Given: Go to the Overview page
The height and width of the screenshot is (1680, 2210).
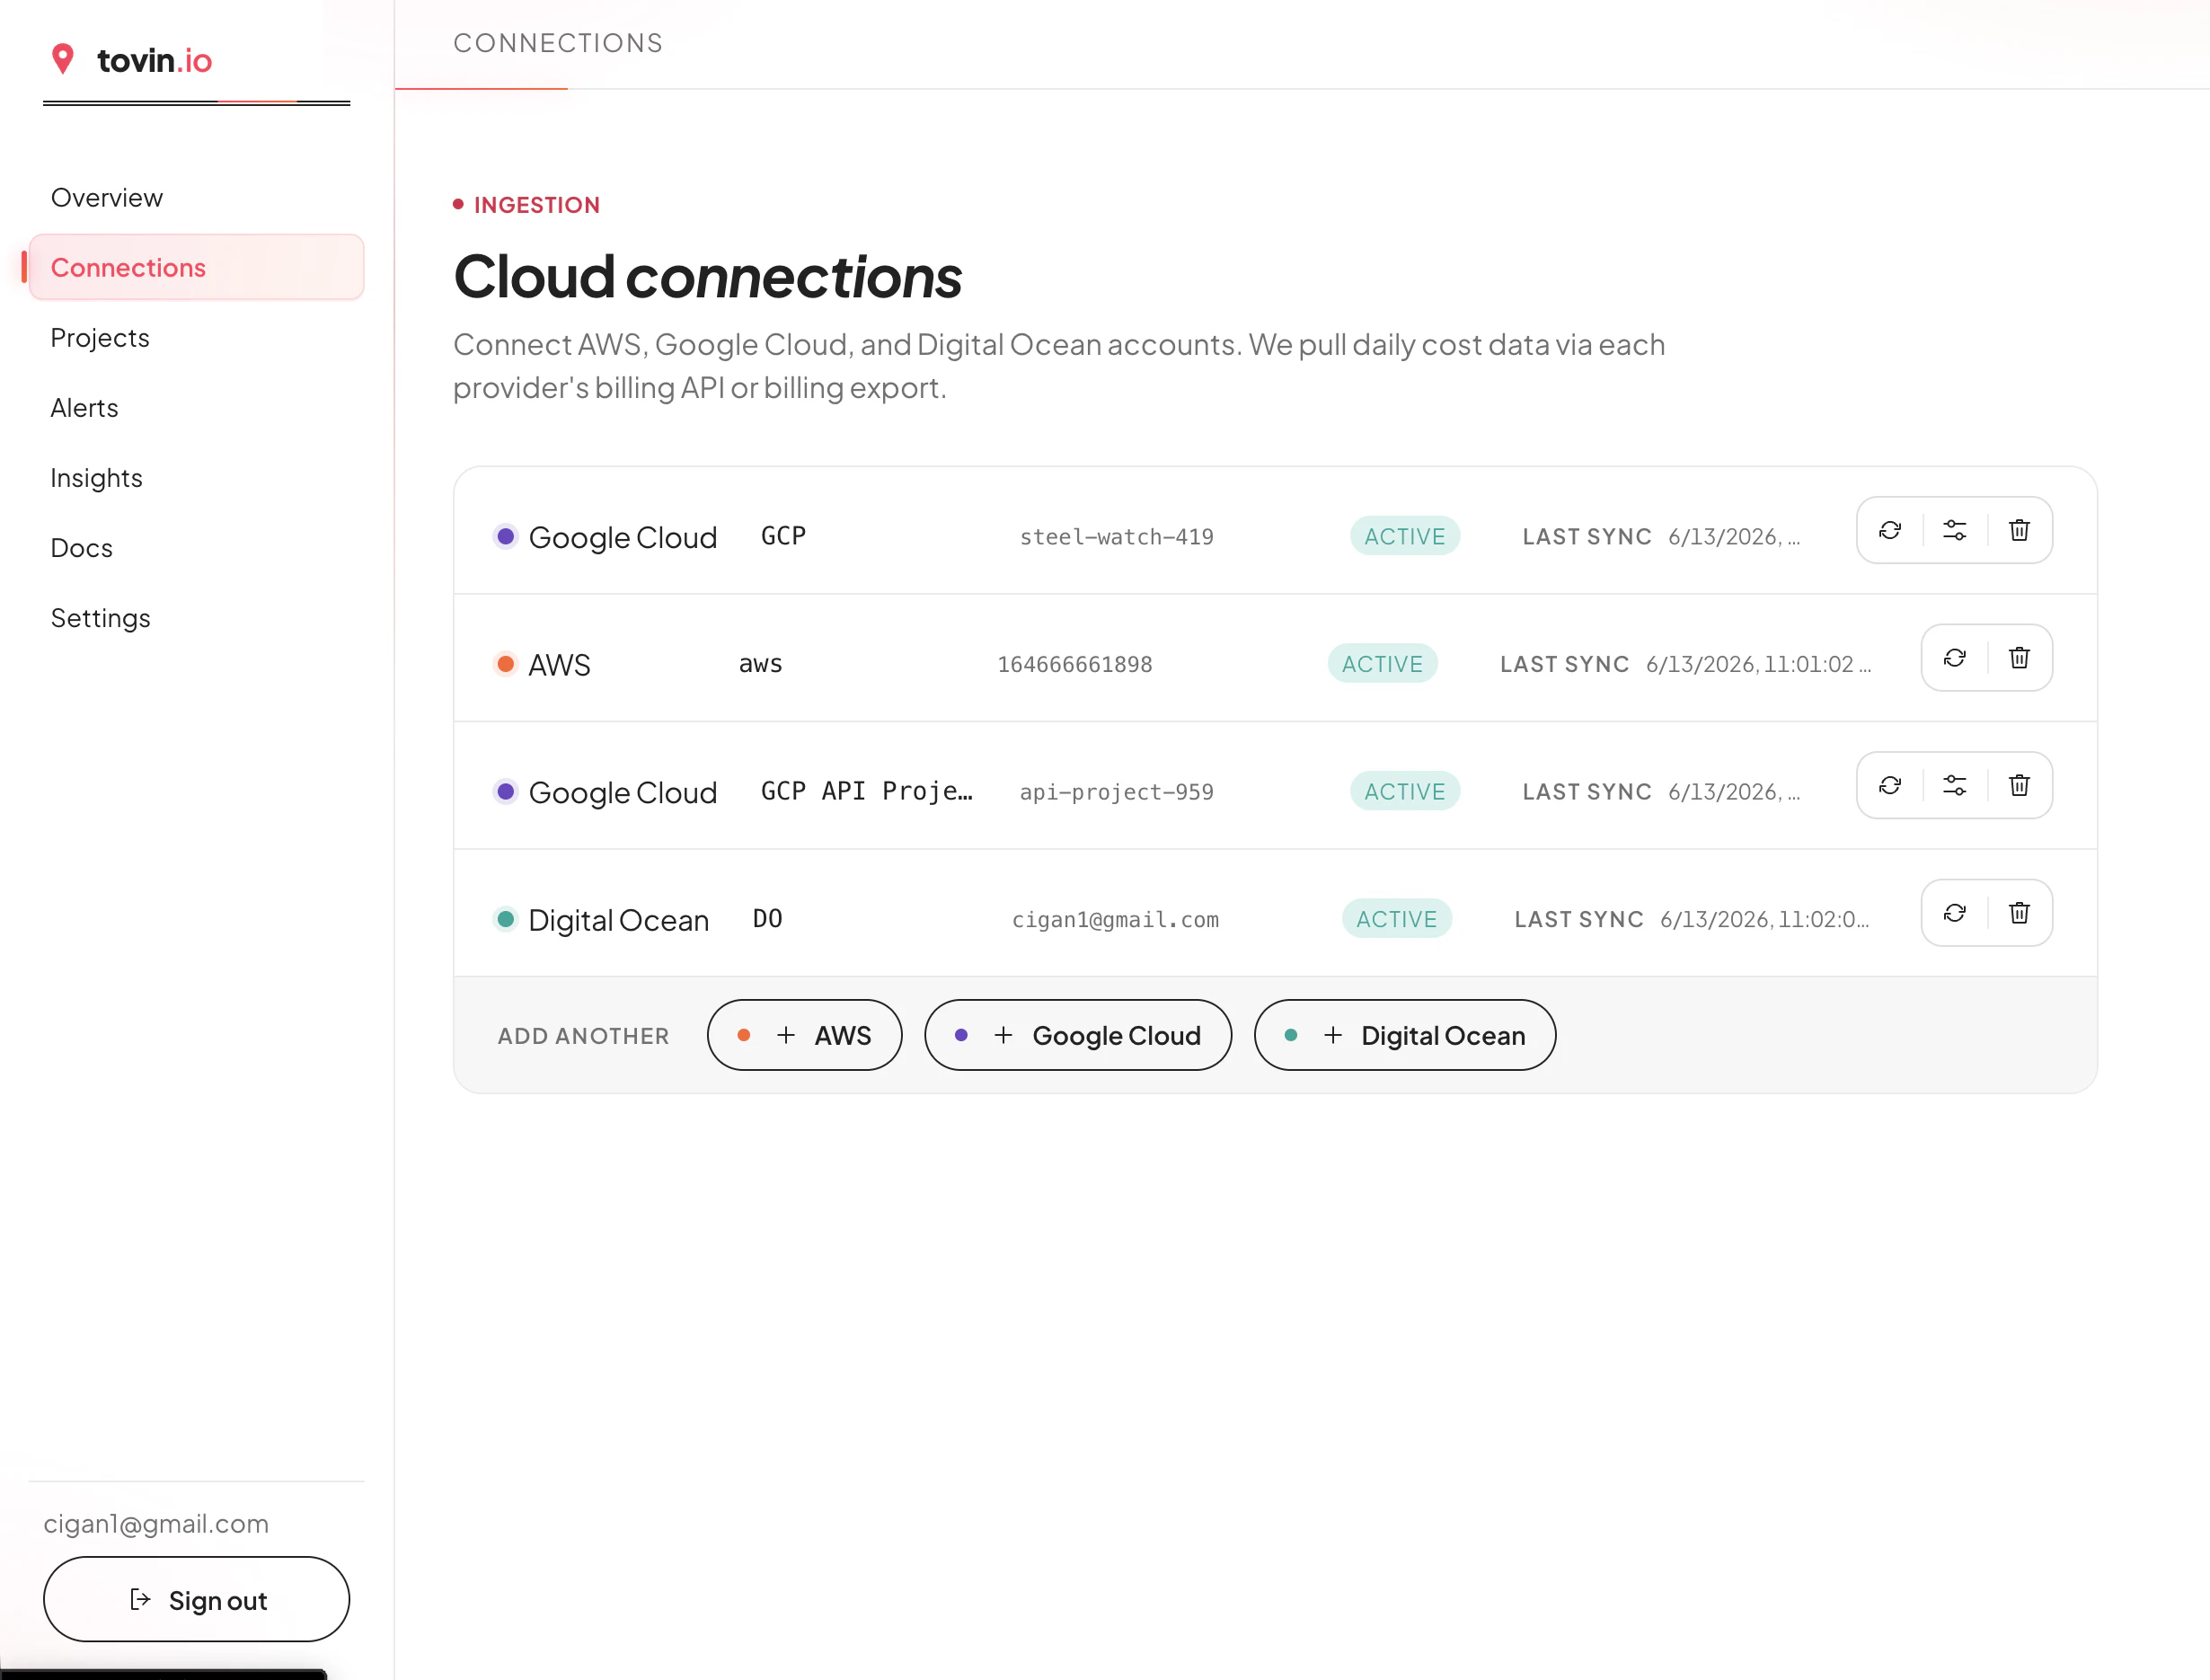Looking at the screenshot, I should (x=196, y=197).
